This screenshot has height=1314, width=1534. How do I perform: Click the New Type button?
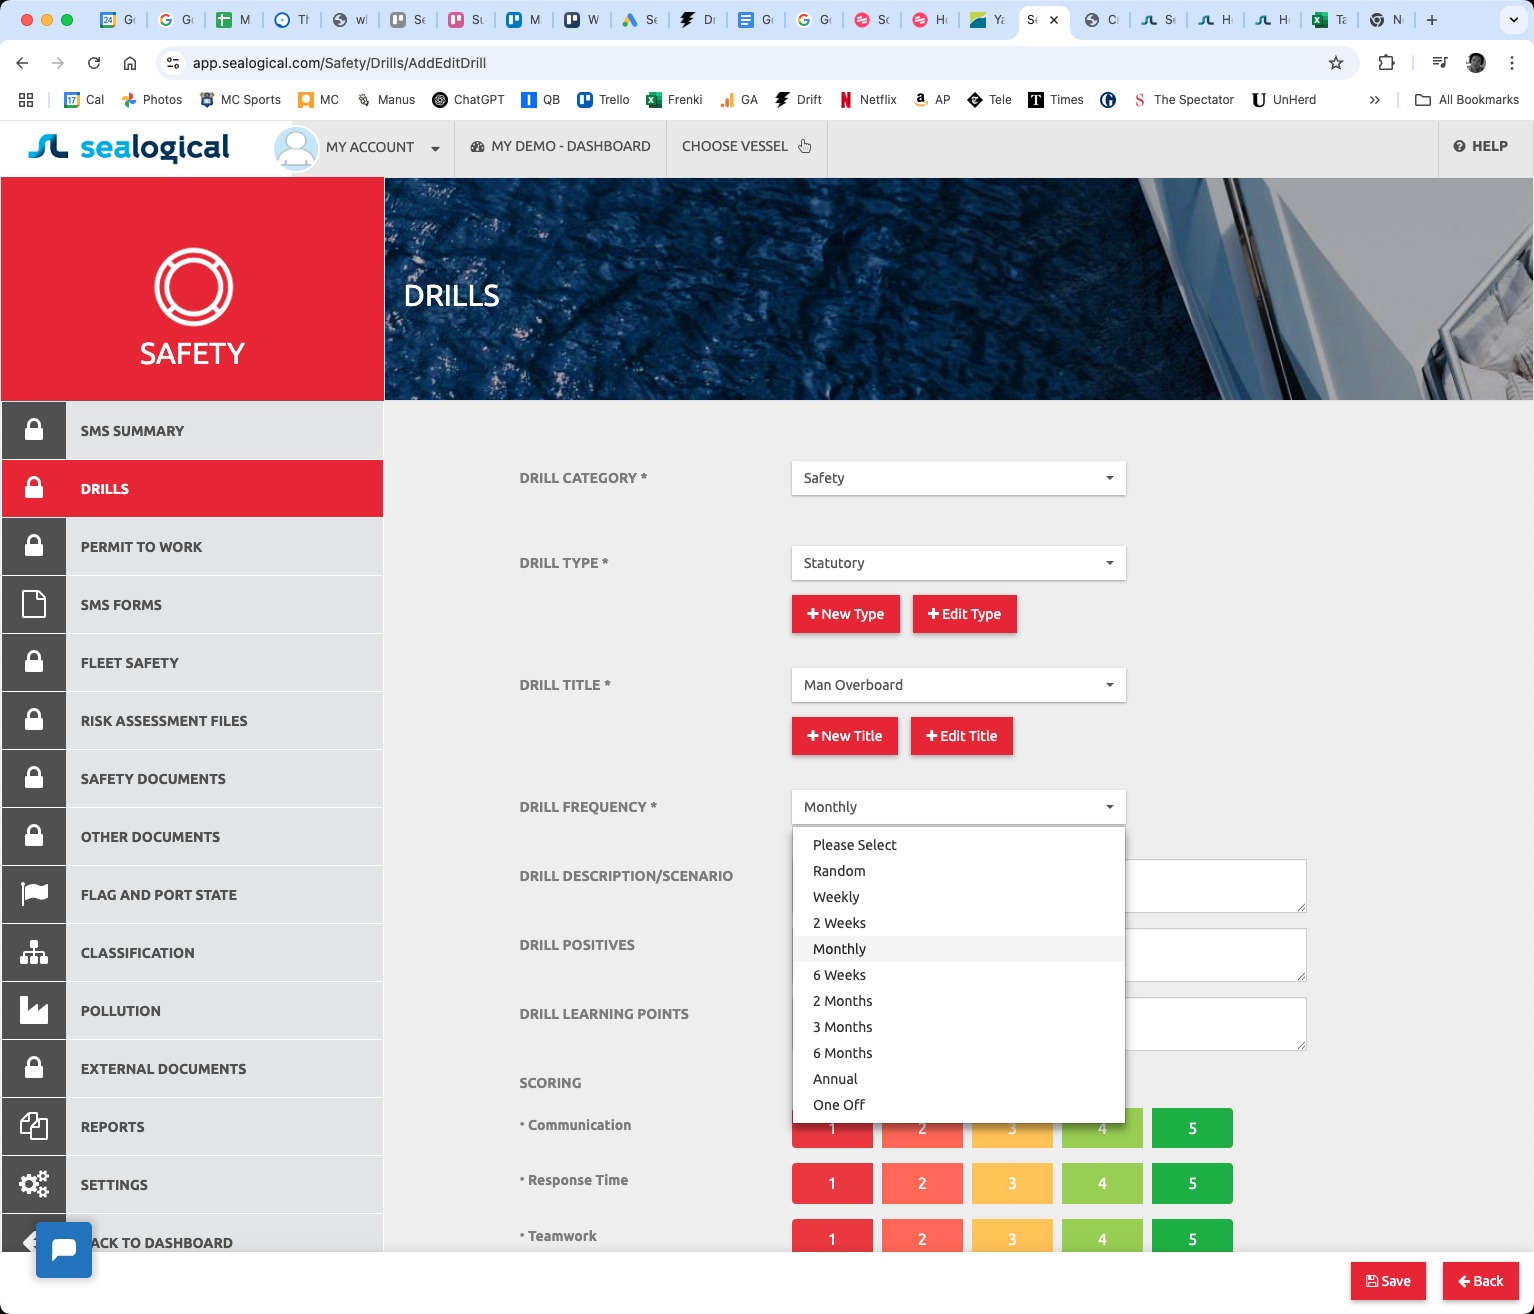pos(845,614)
